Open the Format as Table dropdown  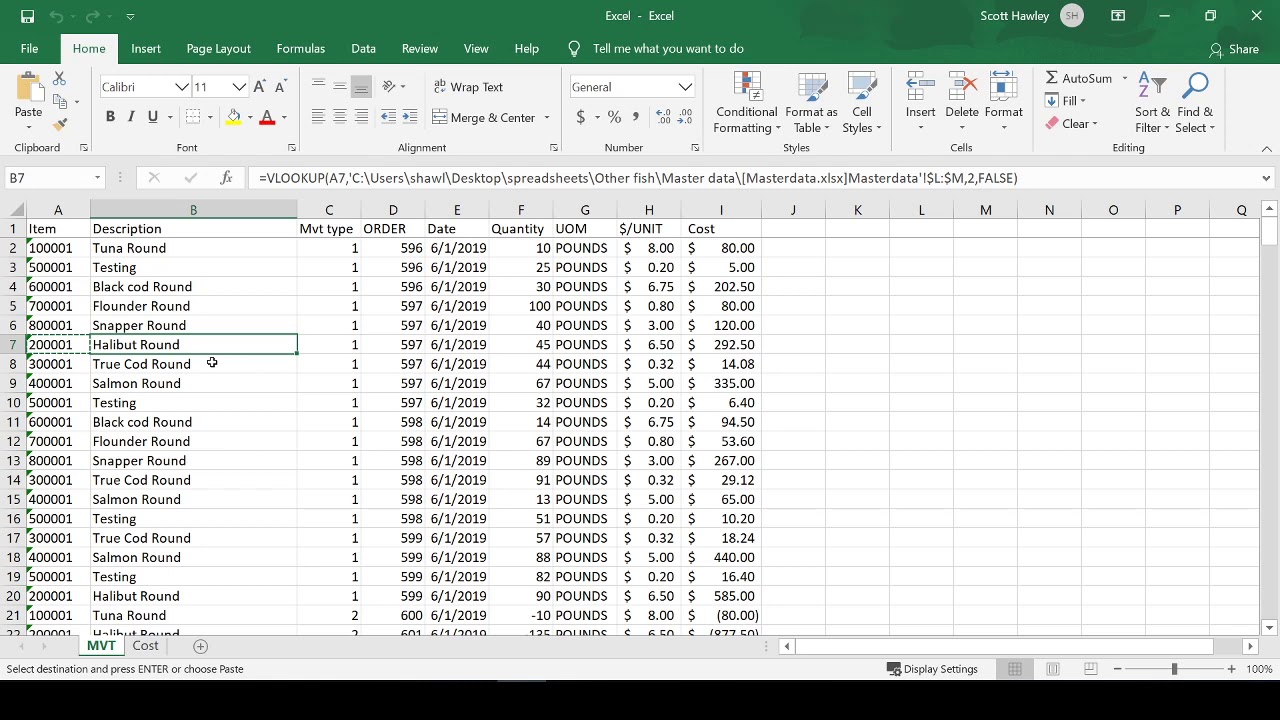tap(811, 101)
